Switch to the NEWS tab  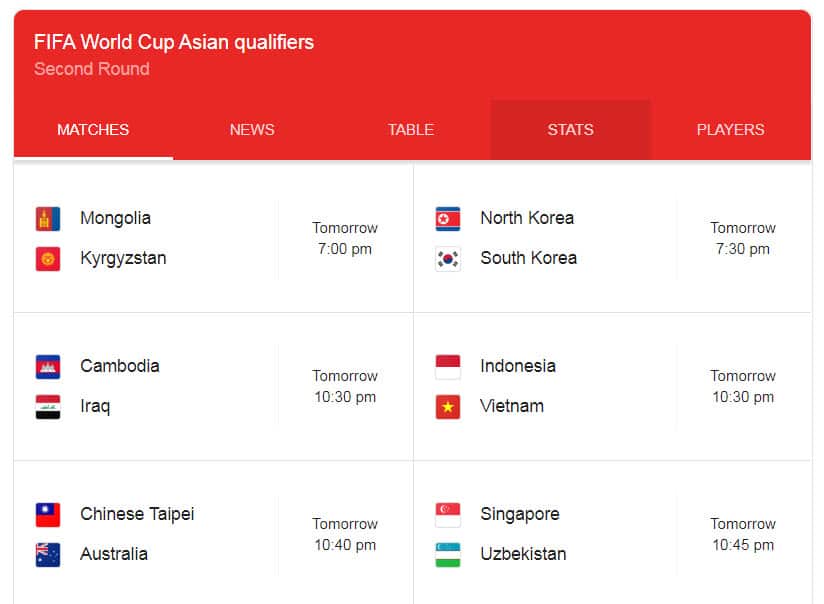[252, 129]
